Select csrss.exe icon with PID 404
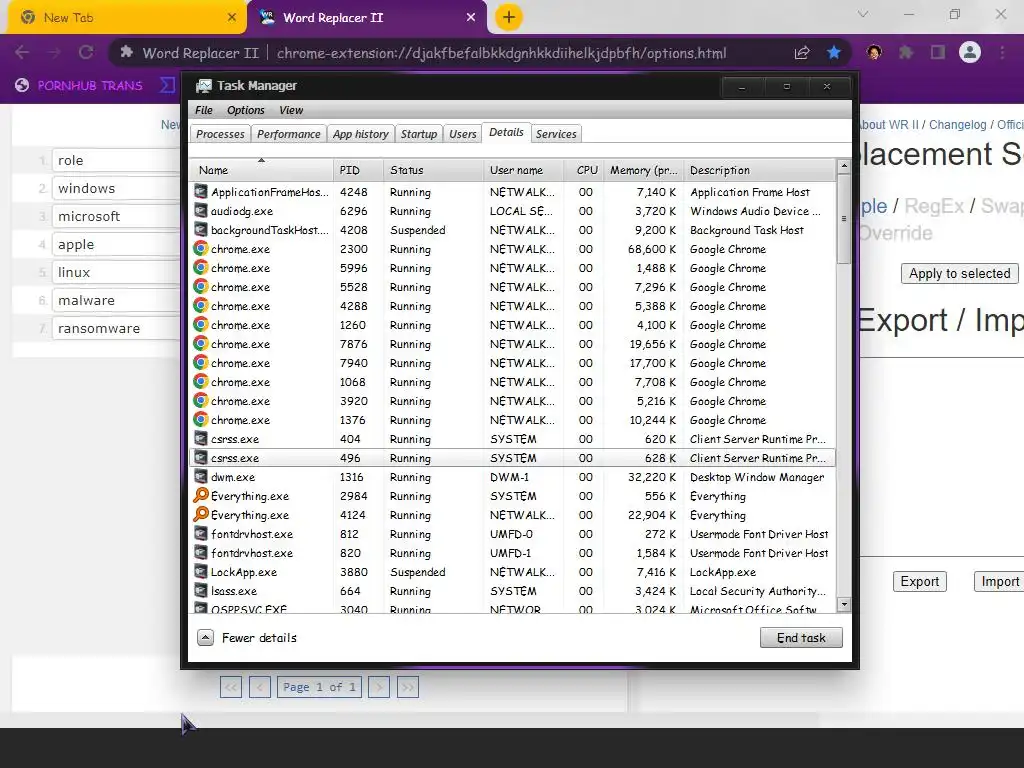 tap(200, 439)
